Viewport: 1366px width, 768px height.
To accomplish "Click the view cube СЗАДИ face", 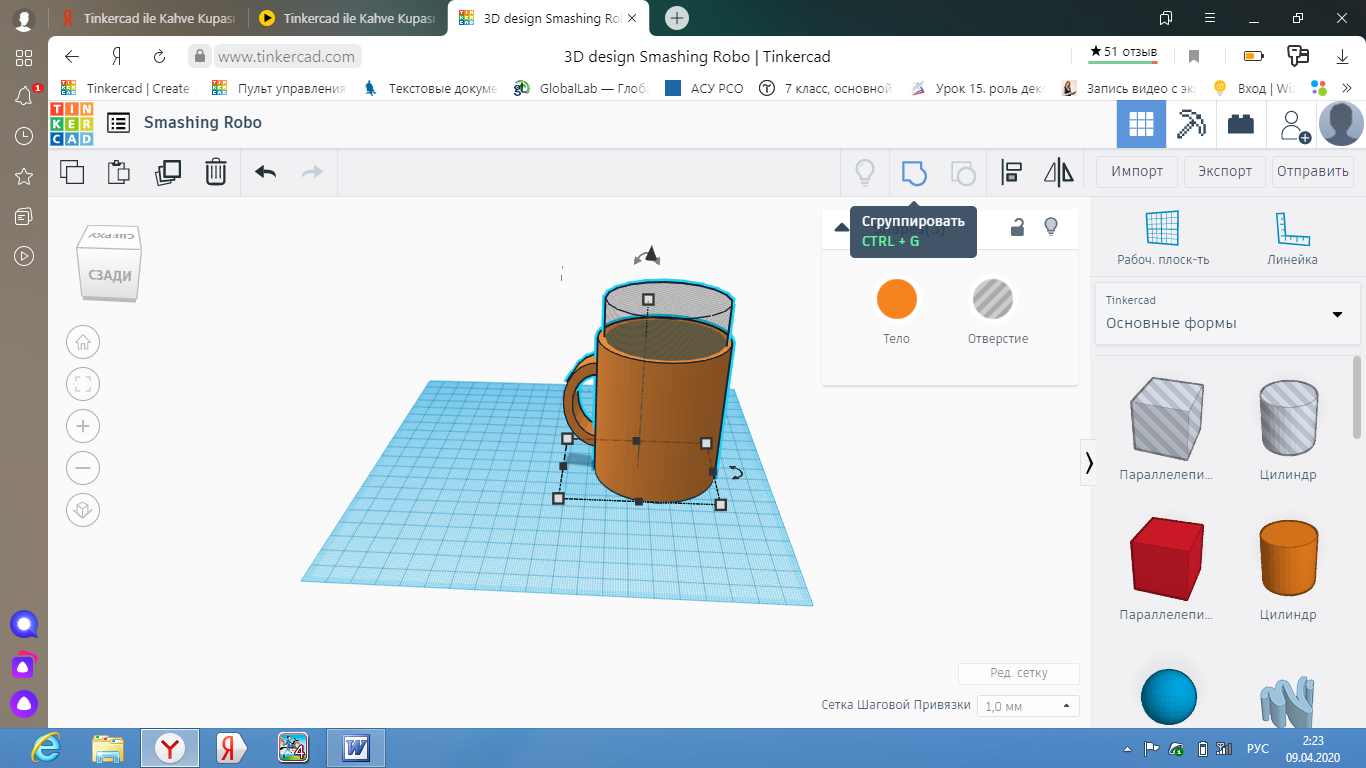I will click(110, 276).
